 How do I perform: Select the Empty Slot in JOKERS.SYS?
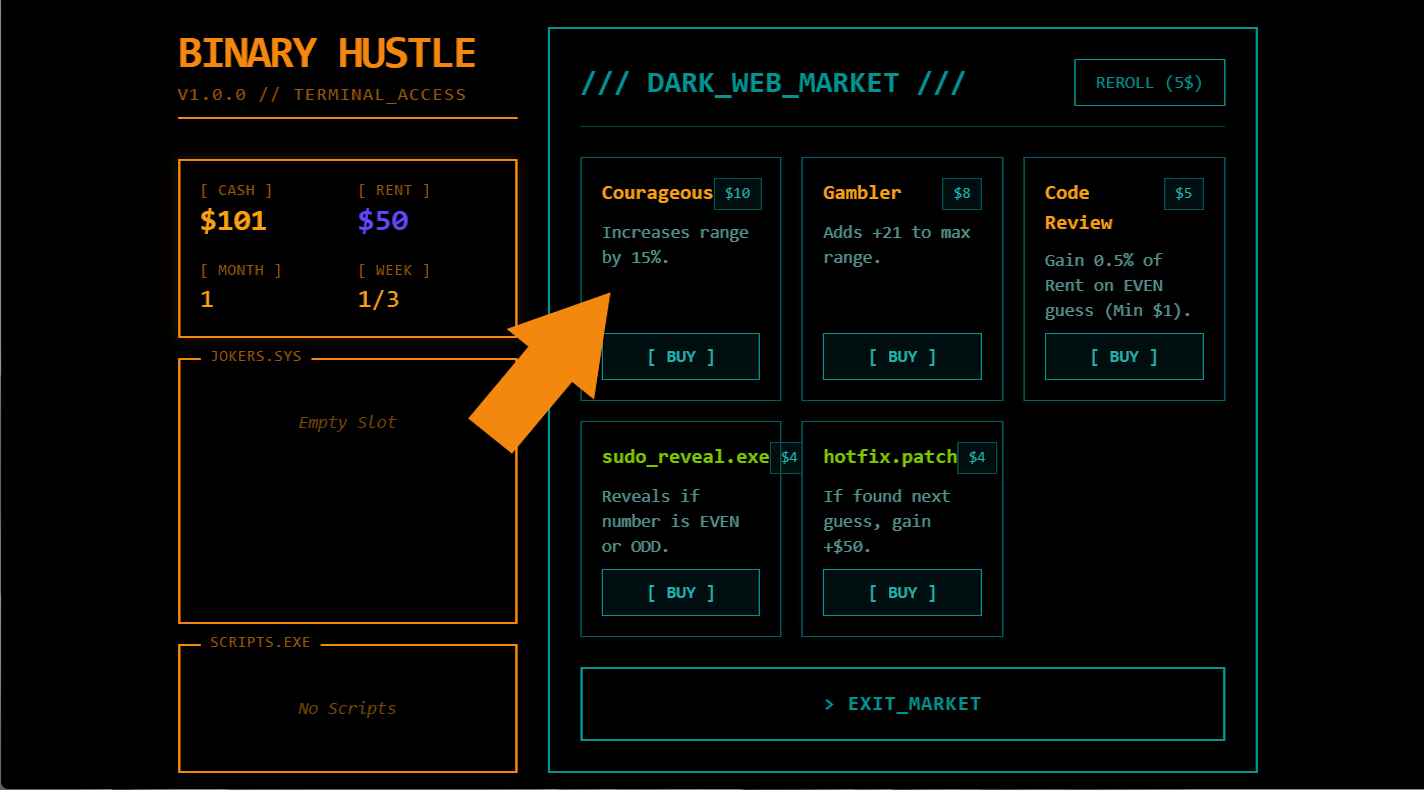[347, 423]
